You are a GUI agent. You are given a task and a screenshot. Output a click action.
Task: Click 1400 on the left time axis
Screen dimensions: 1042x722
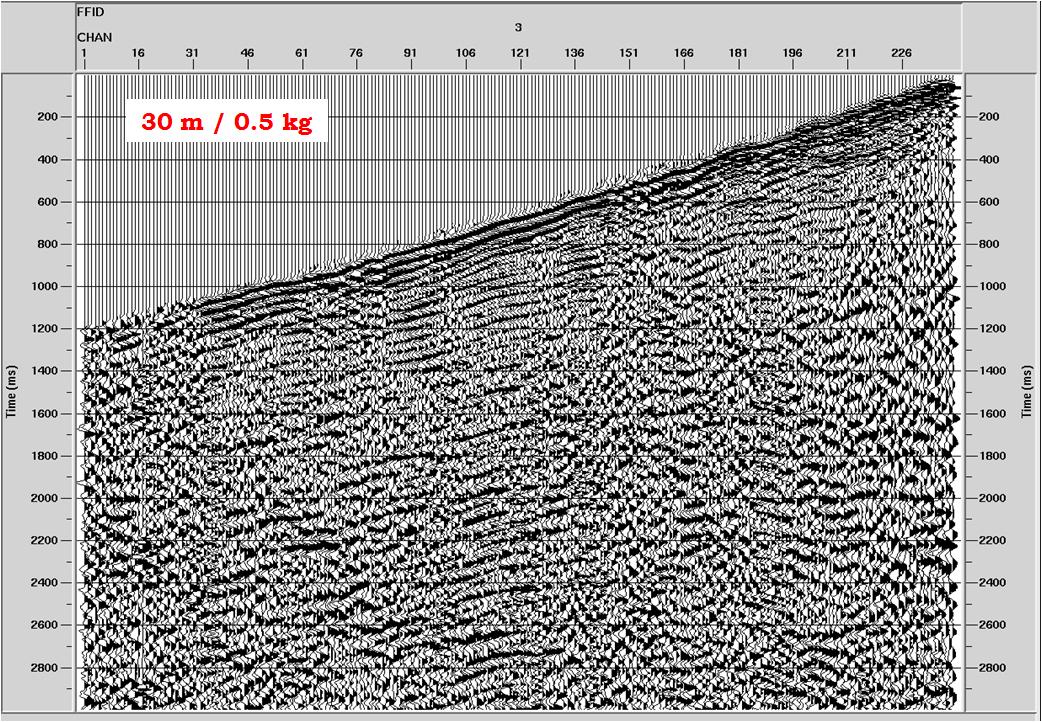pyautogui.click(x=47, y=370)
